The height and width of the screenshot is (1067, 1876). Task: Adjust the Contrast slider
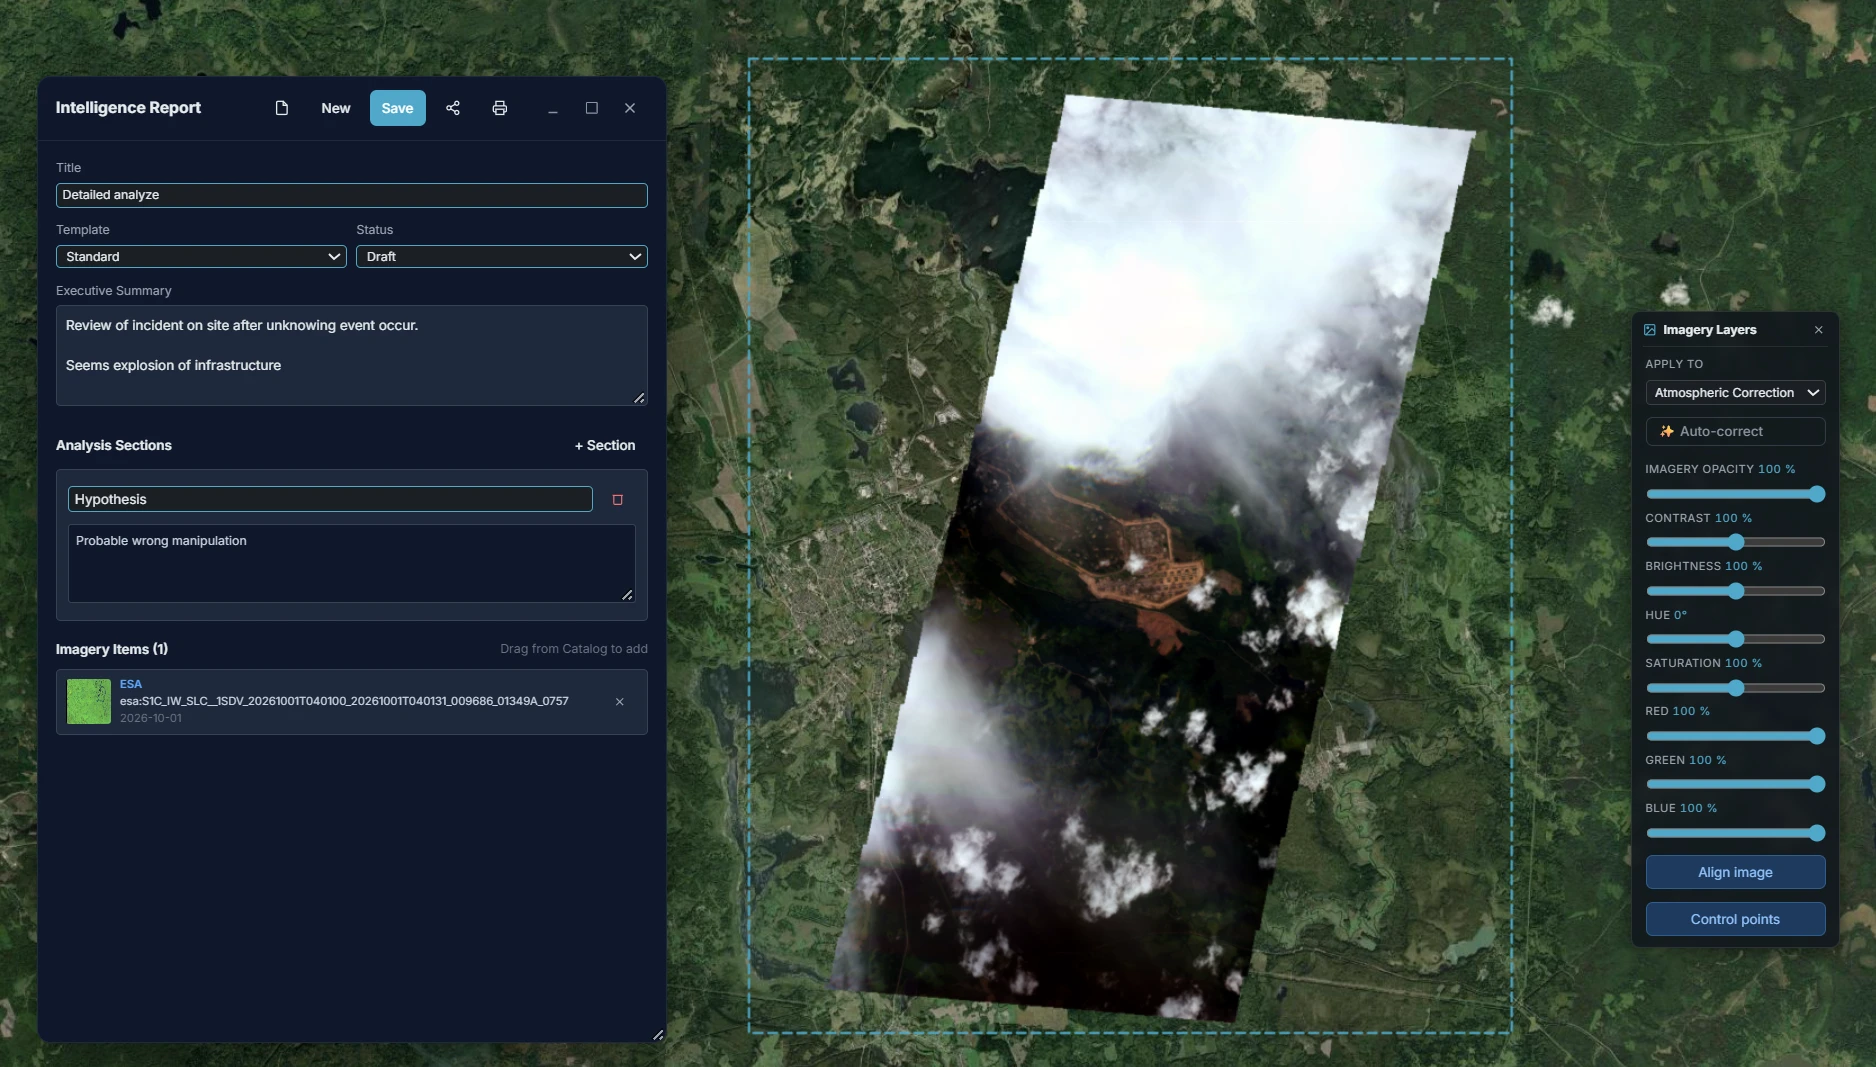(x=1735, y=542)
